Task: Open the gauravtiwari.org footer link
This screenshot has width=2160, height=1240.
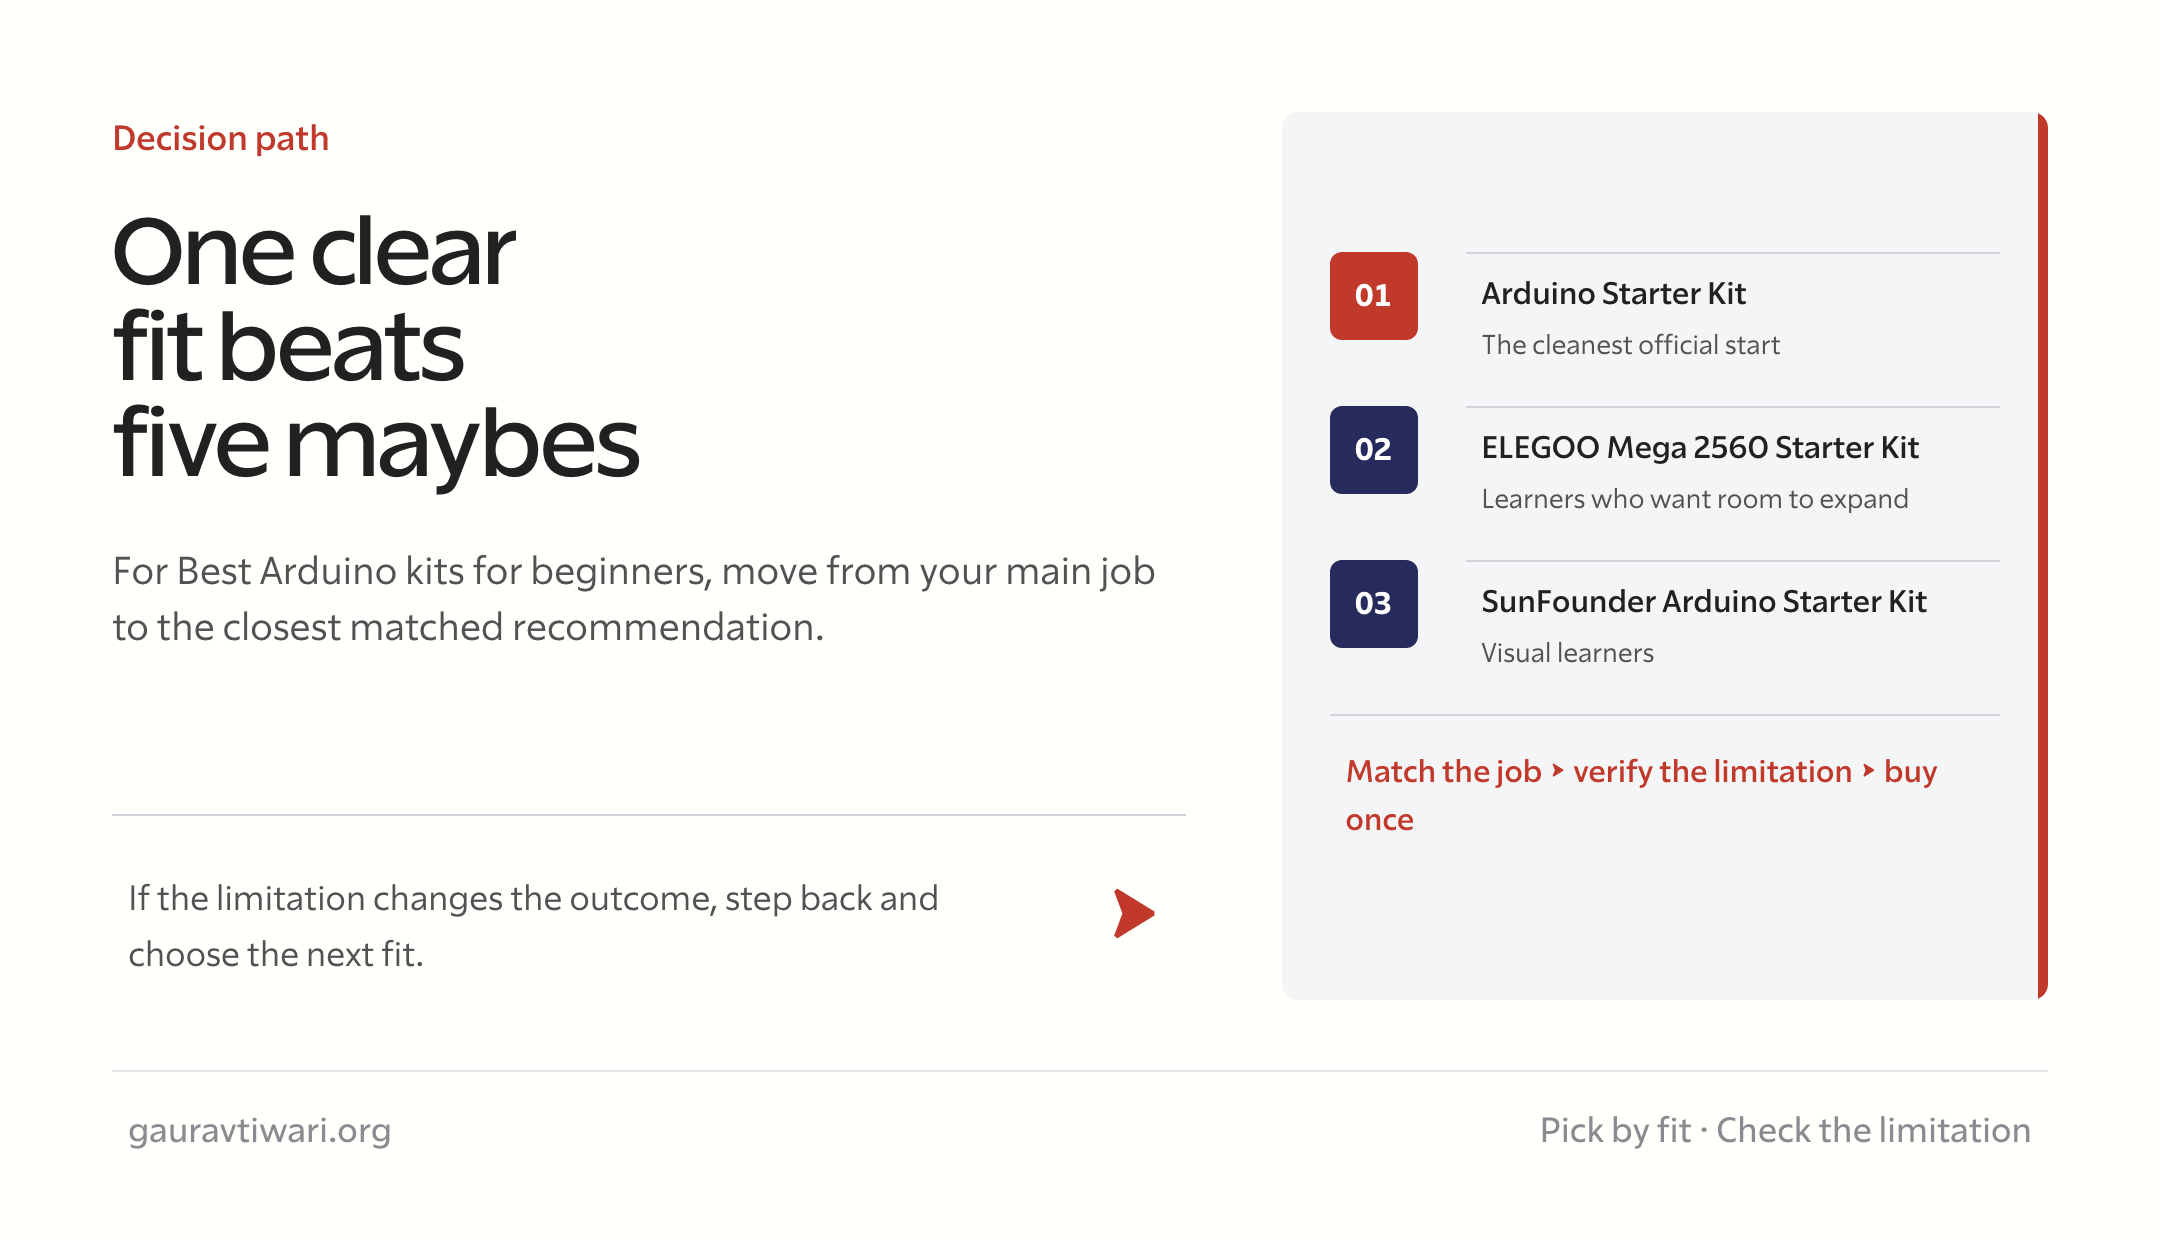Action: pyautogui.click(x=260, y=1130)
